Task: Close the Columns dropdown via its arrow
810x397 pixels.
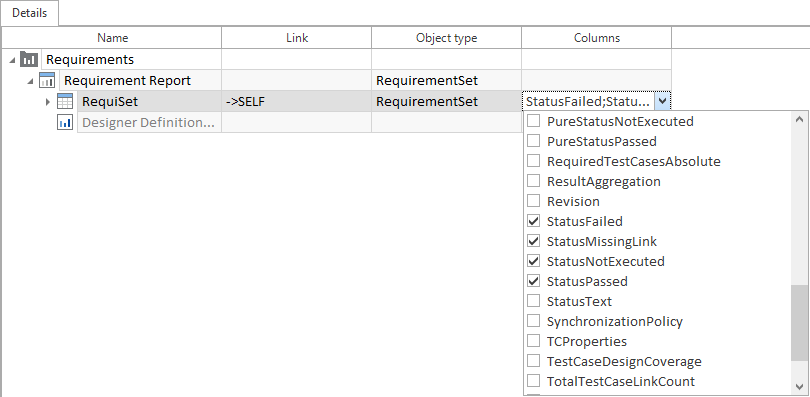Action: pyautogui.click(x=662, y=101)
